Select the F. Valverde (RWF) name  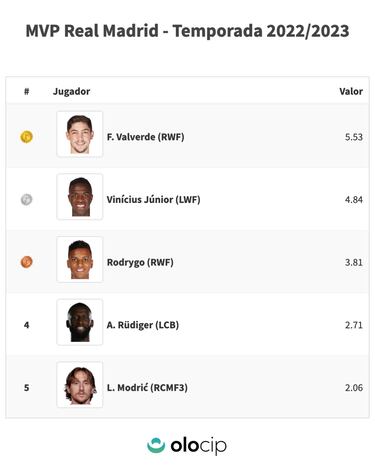click(145, 137)
